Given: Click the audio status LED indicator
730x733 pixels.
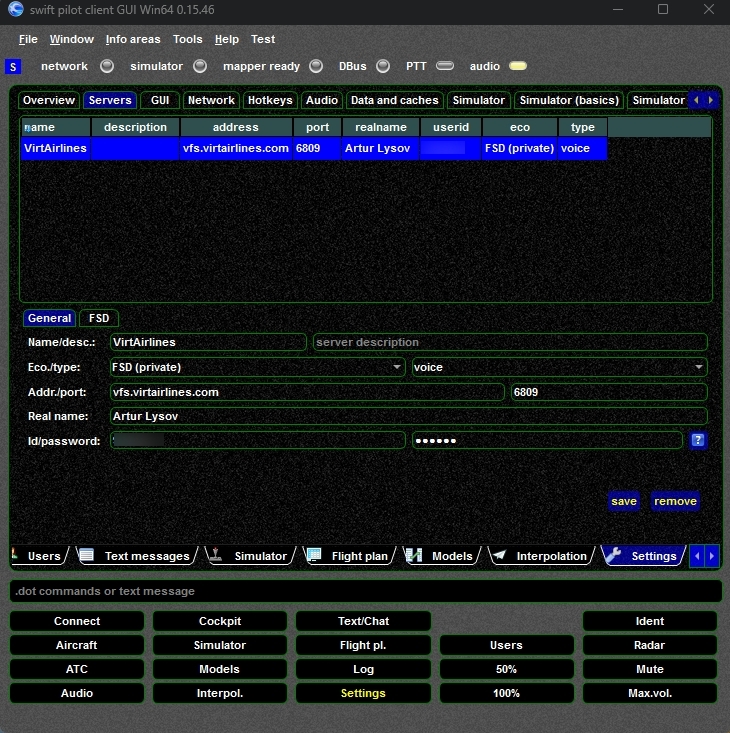Looking at the screenshot, I should (517, 66).
